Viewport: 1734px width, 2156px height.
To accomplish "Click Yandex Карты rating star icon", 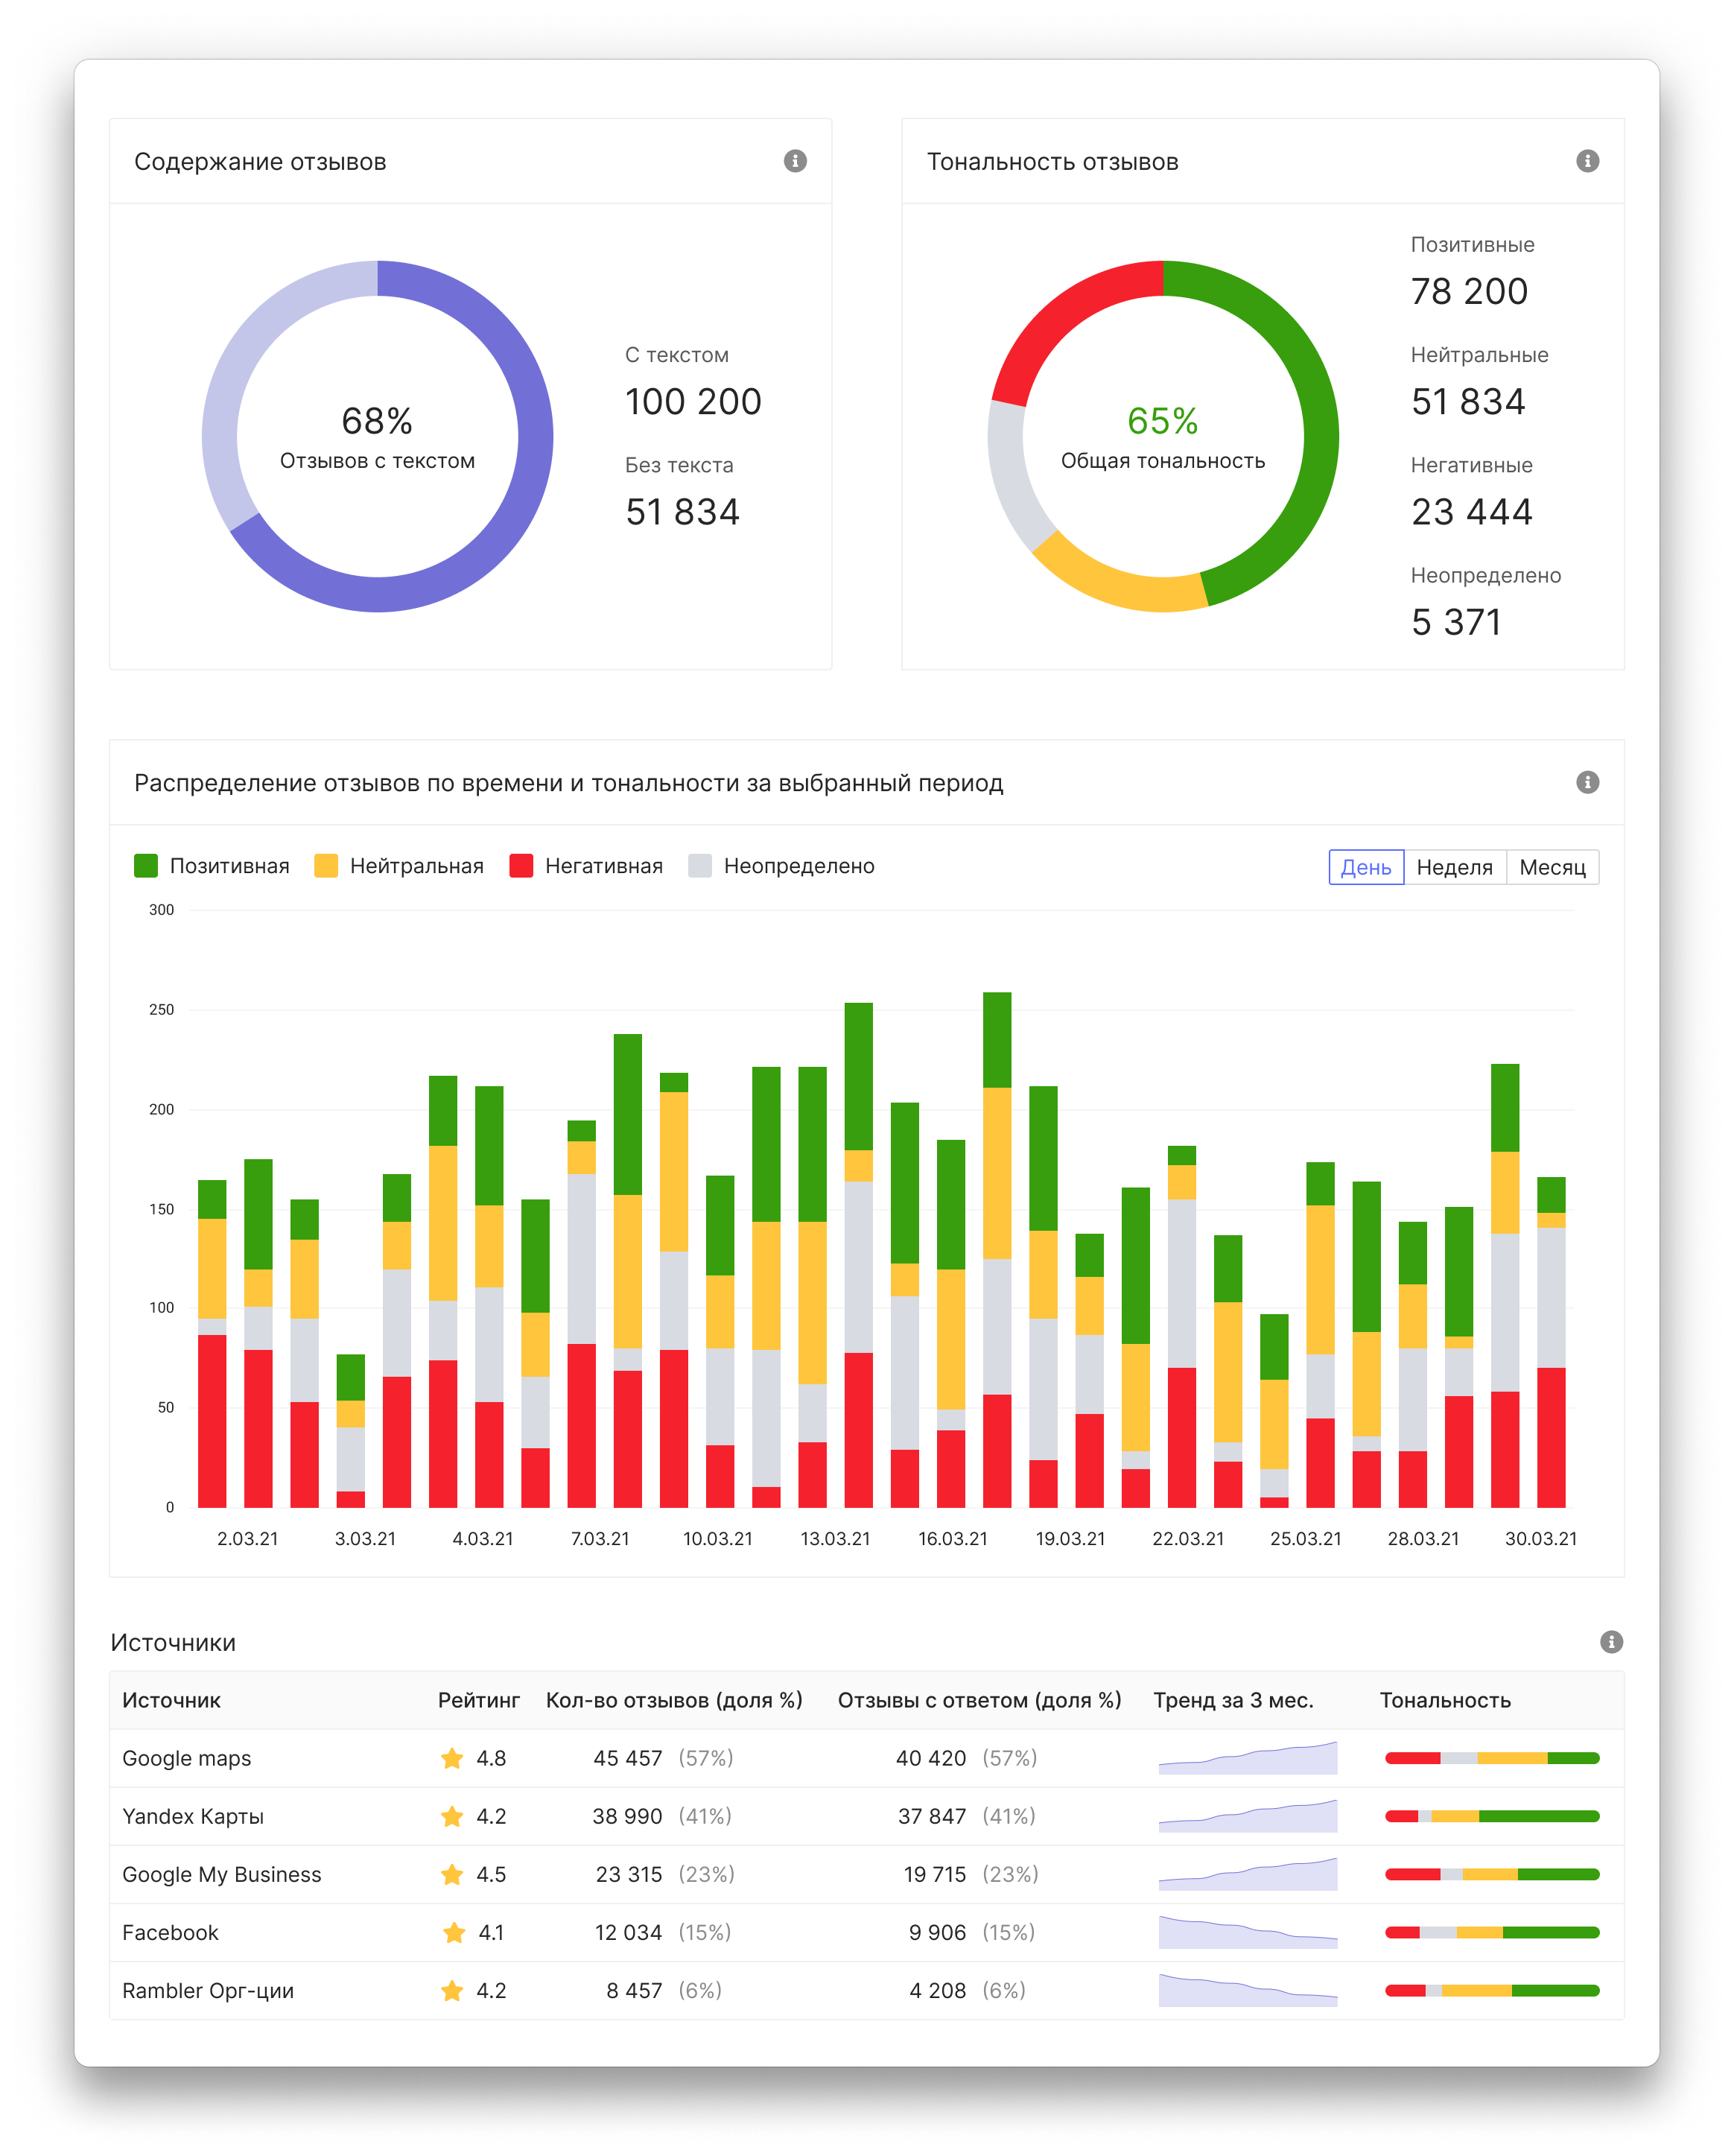I will click(452, 1816).
